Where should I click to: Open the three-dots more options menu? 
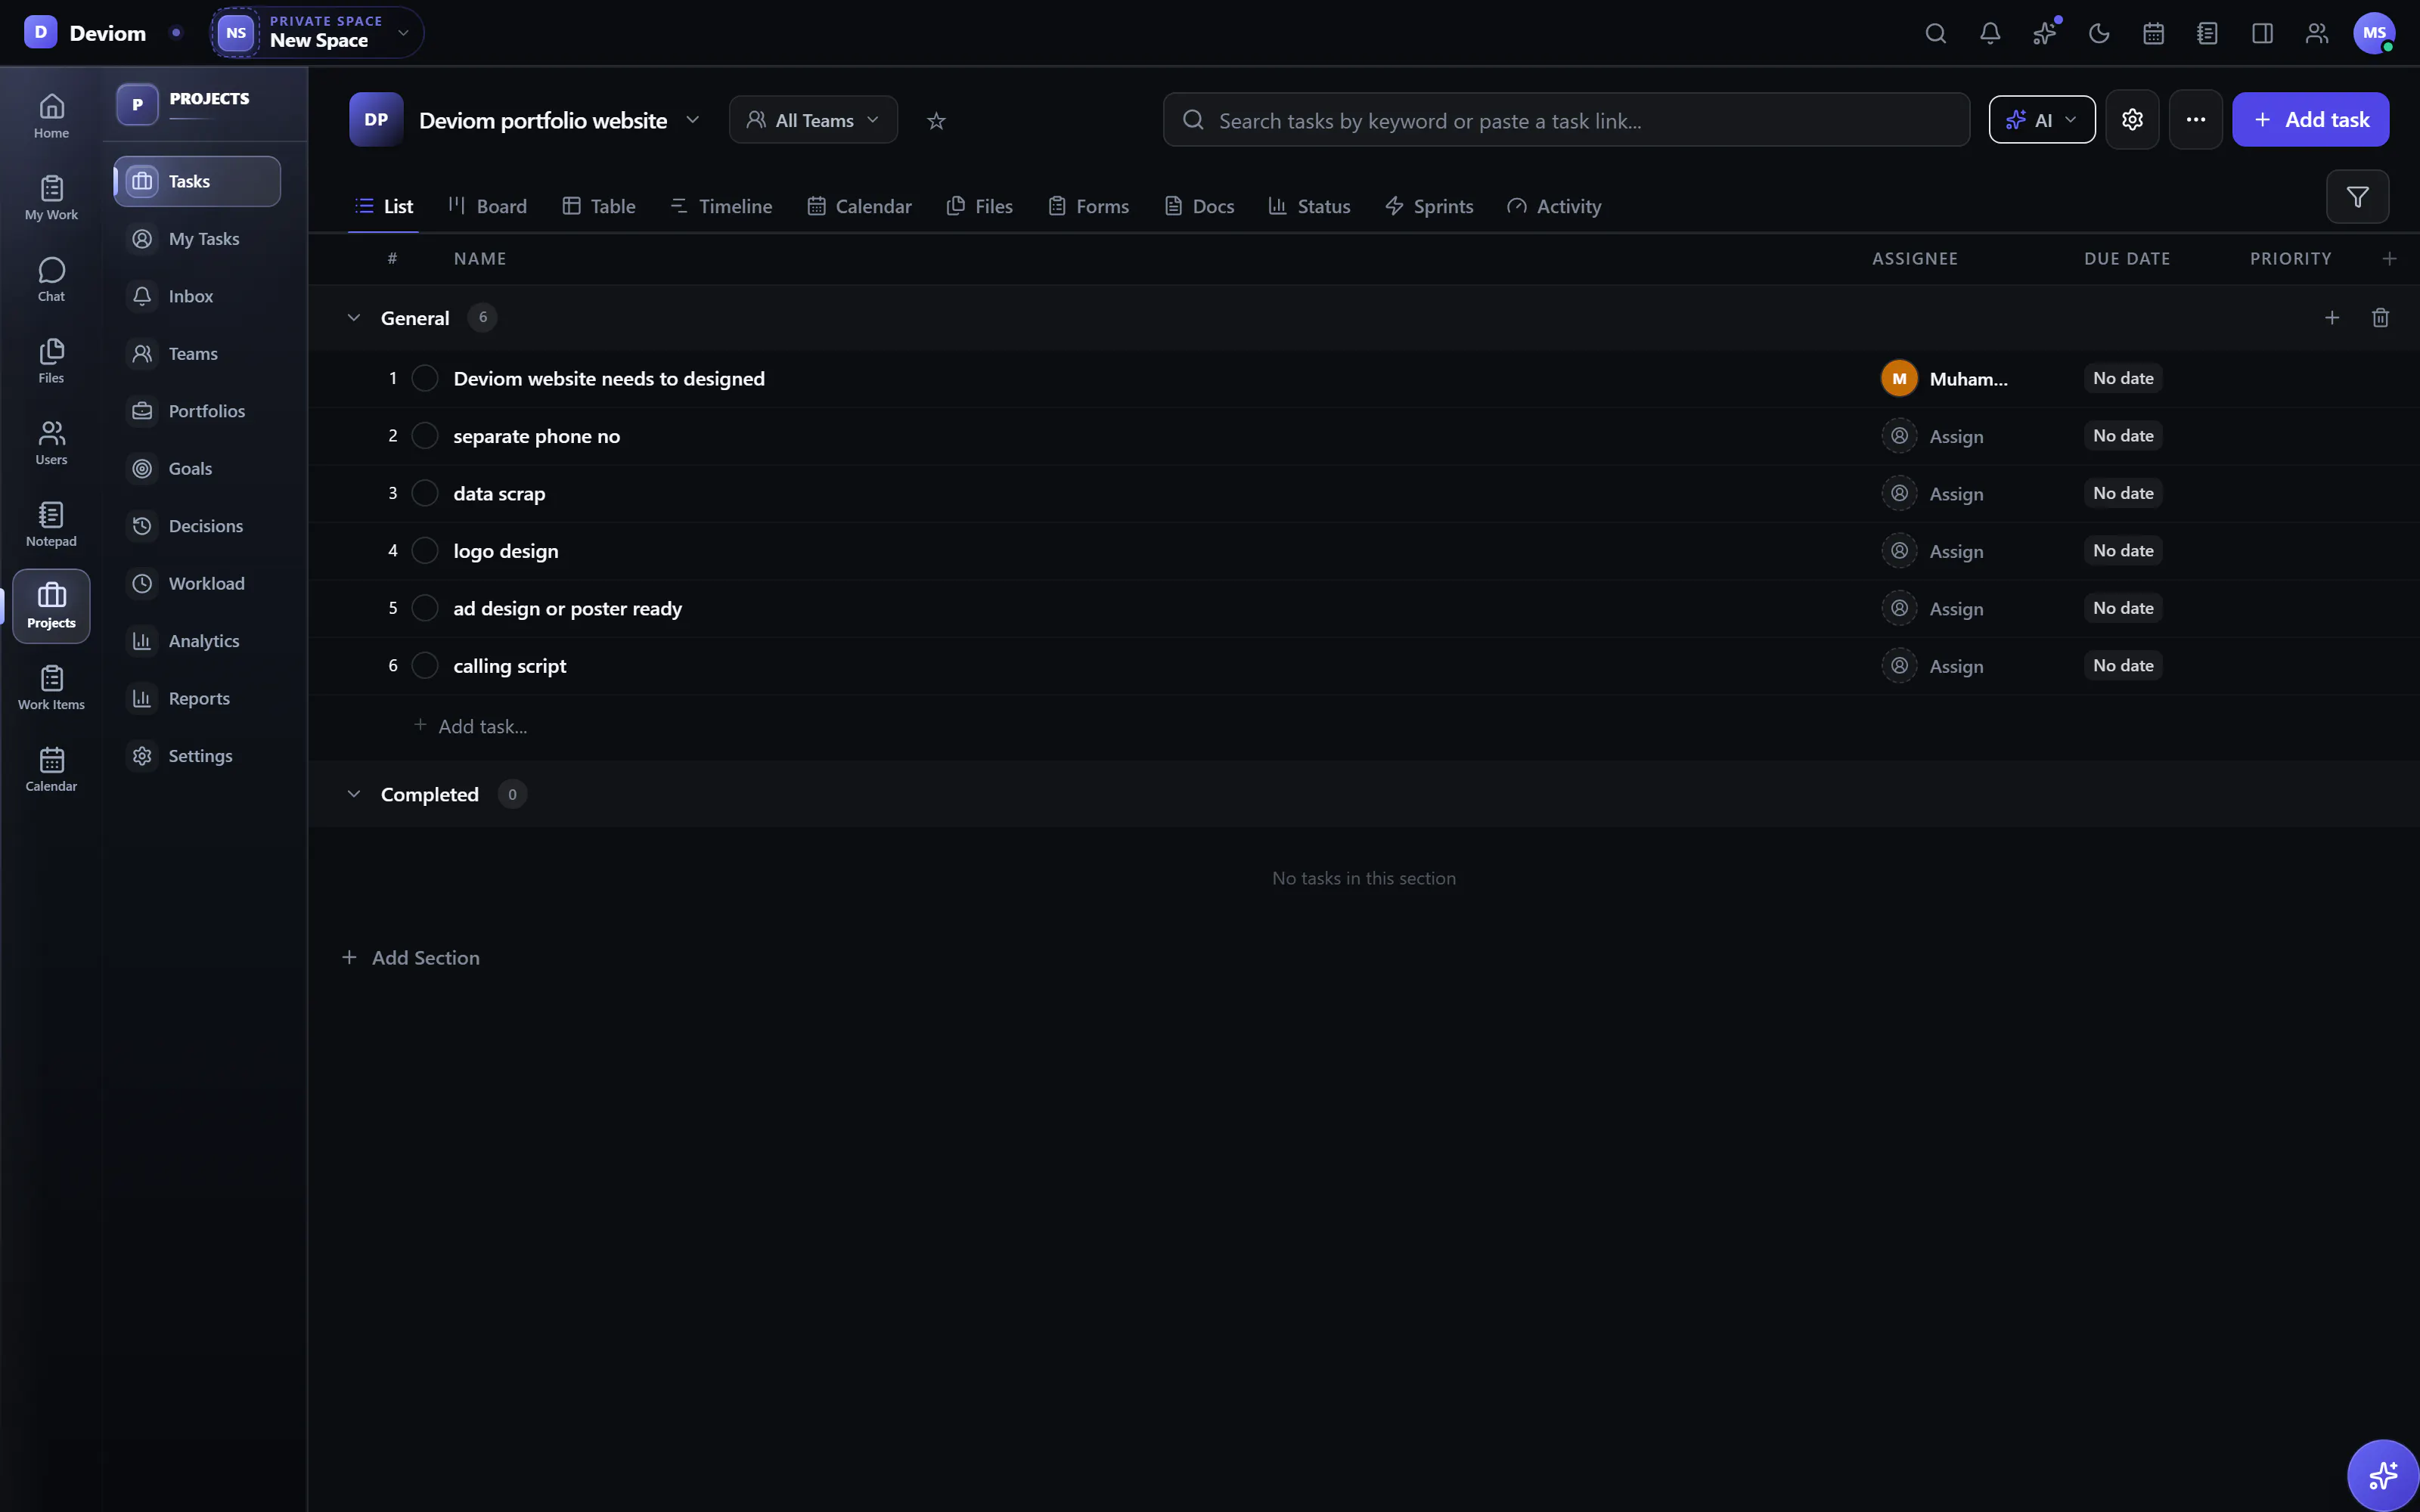[2196, 119]
